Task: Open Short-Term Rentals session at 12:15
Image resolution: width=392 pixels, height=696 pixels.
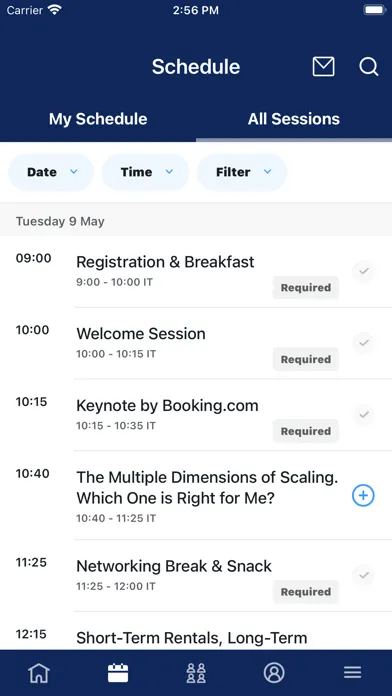Action: click(x=192, y=638)
